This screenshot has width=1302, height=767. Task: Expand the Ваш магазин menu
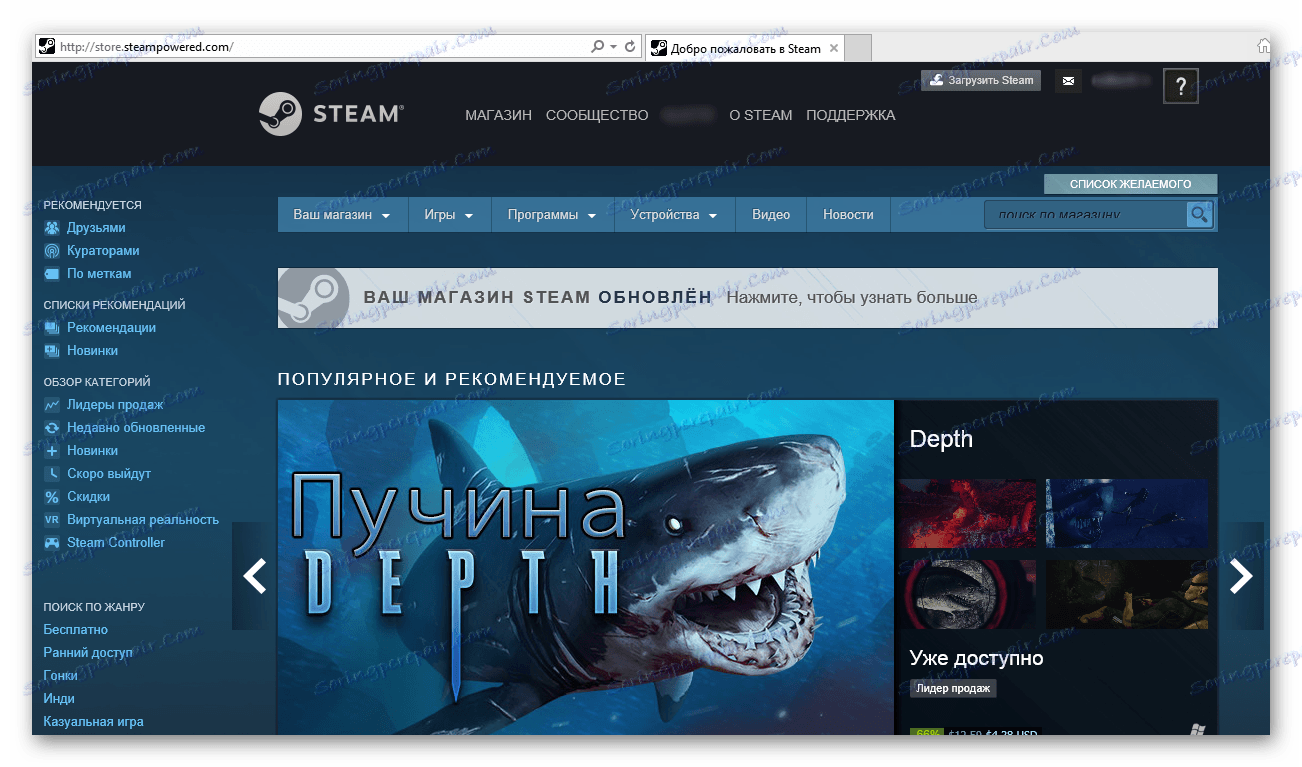[x=342, y=215]
